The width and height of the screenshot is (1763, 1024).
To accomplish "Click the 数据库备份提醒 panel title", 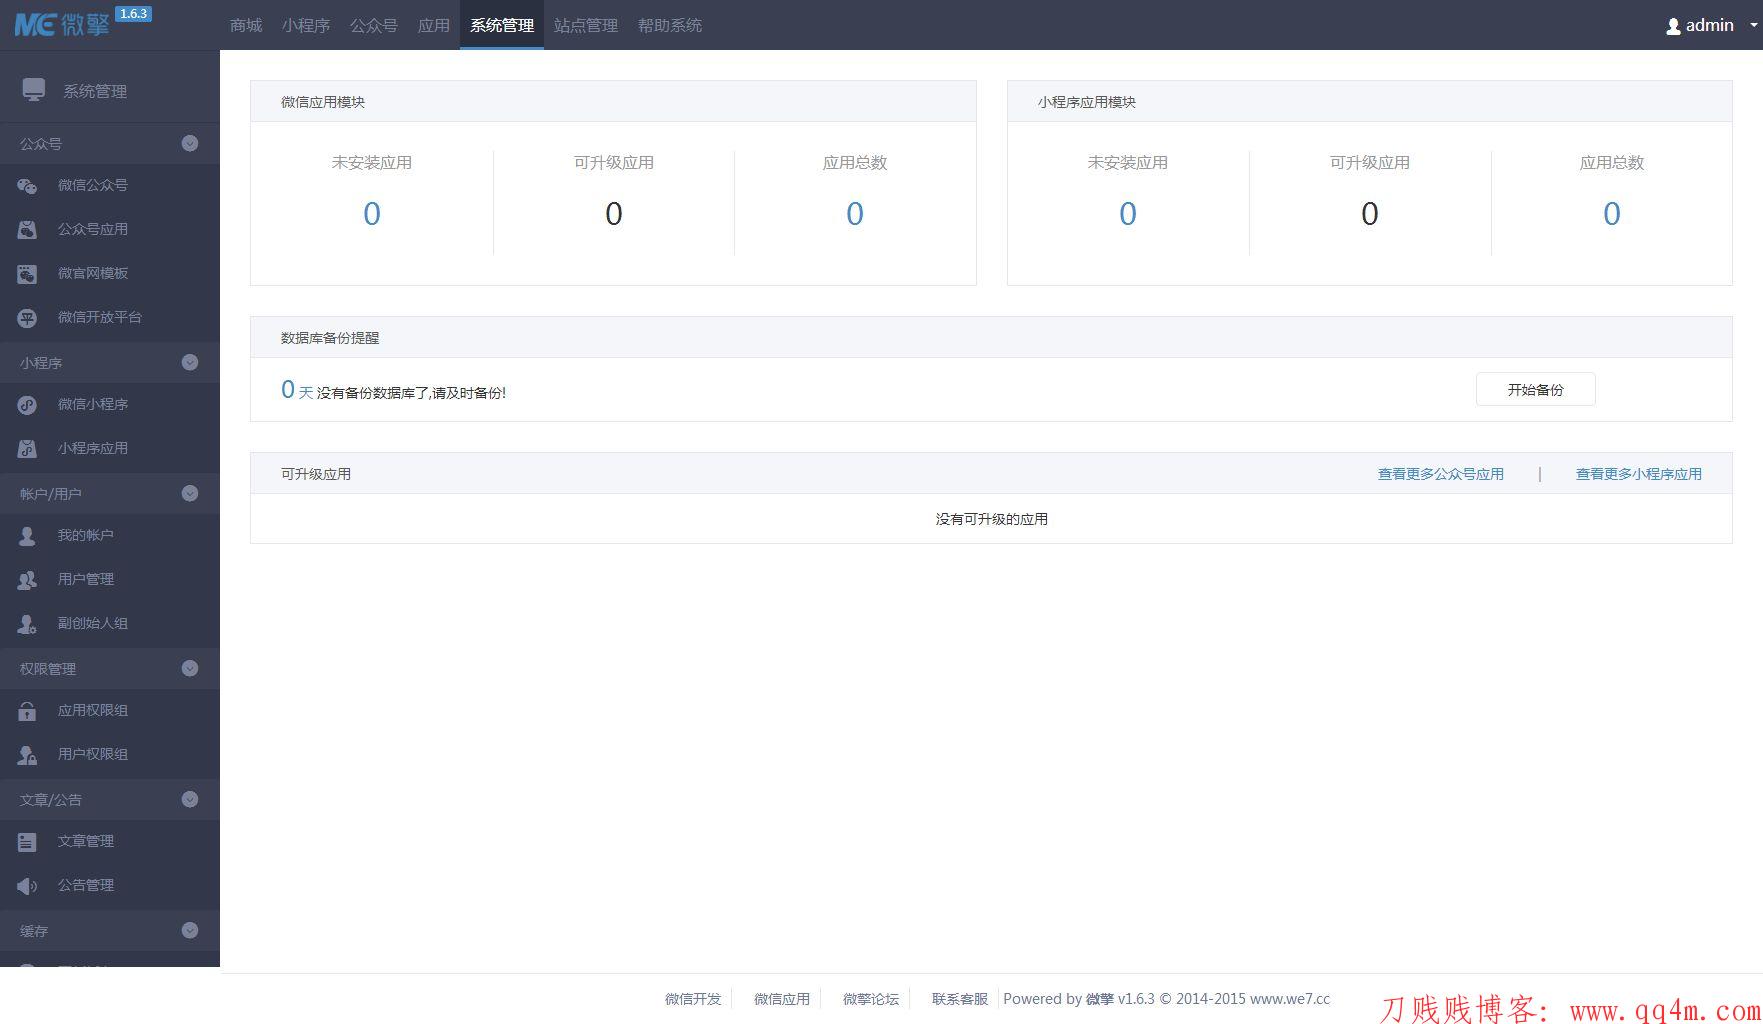I will [x=330, y=338].
